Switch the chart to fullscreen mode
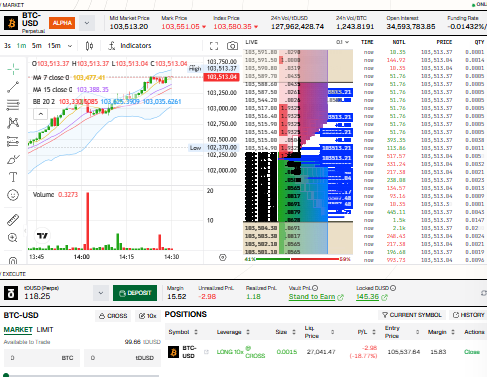487x377 pixels. (214, 46)
